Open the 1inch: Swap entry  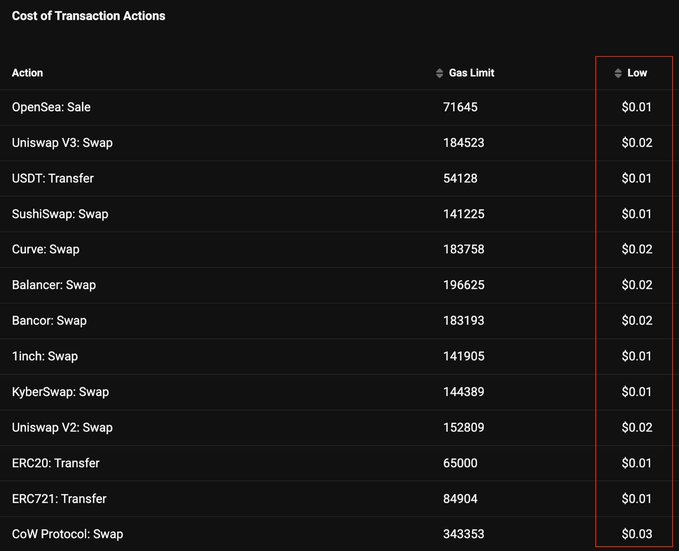click(45, 356)
